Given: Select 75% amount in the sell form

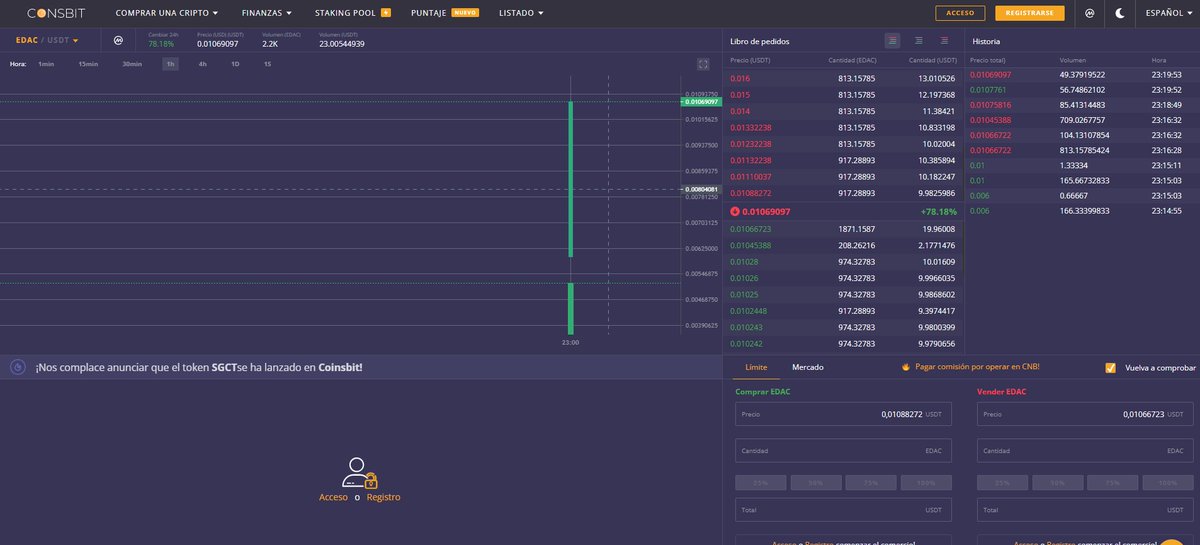Looking at the screenshot, I should click(x=1113, y=483).
